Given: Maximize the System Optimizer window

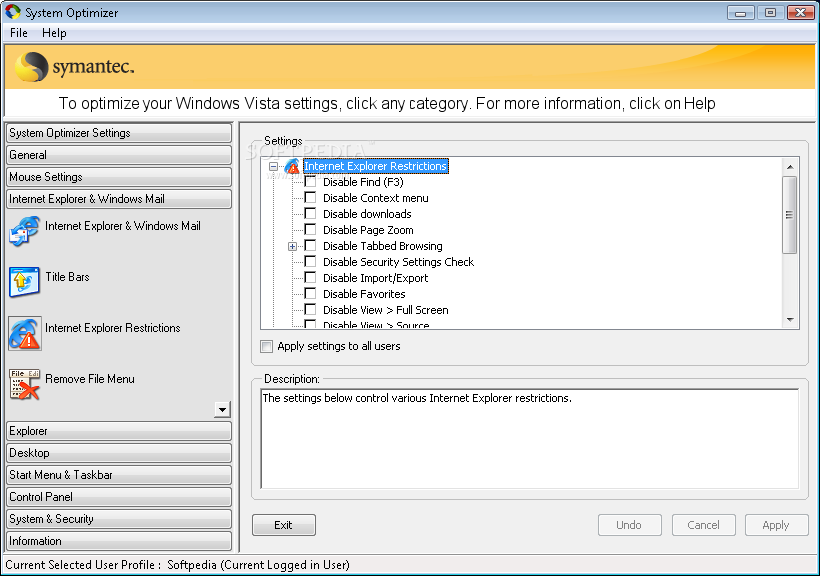Looking at the screenshot, I should (x=770, y=13).
